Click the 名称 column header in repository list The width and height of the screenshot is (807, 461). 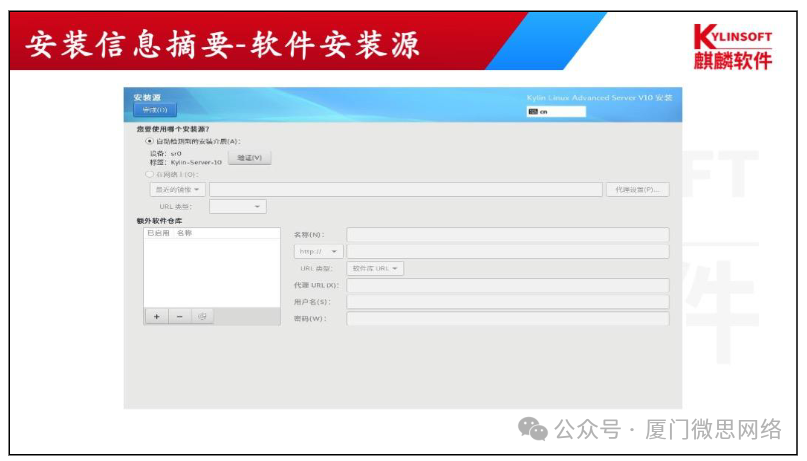184,233
